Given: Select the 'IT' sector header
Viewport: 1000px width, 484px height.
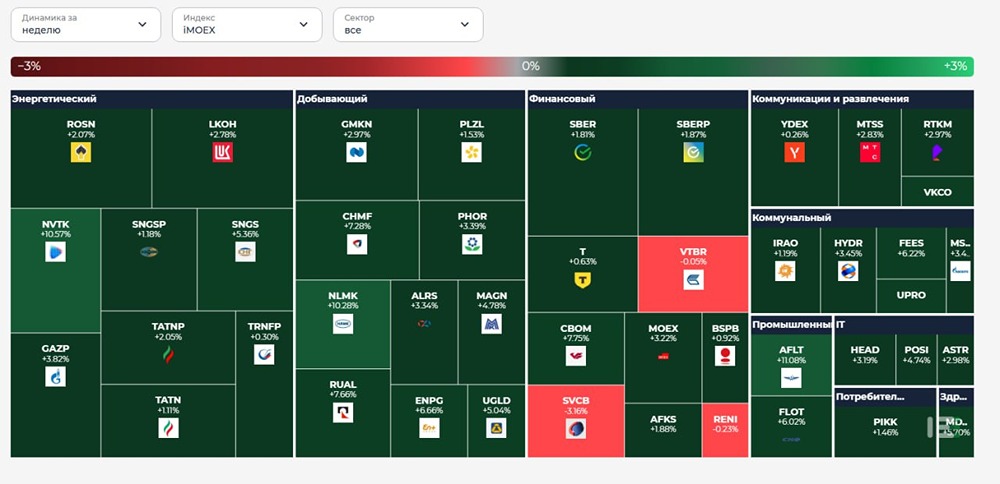Looking at the screenshot, I should pos(904,325).
